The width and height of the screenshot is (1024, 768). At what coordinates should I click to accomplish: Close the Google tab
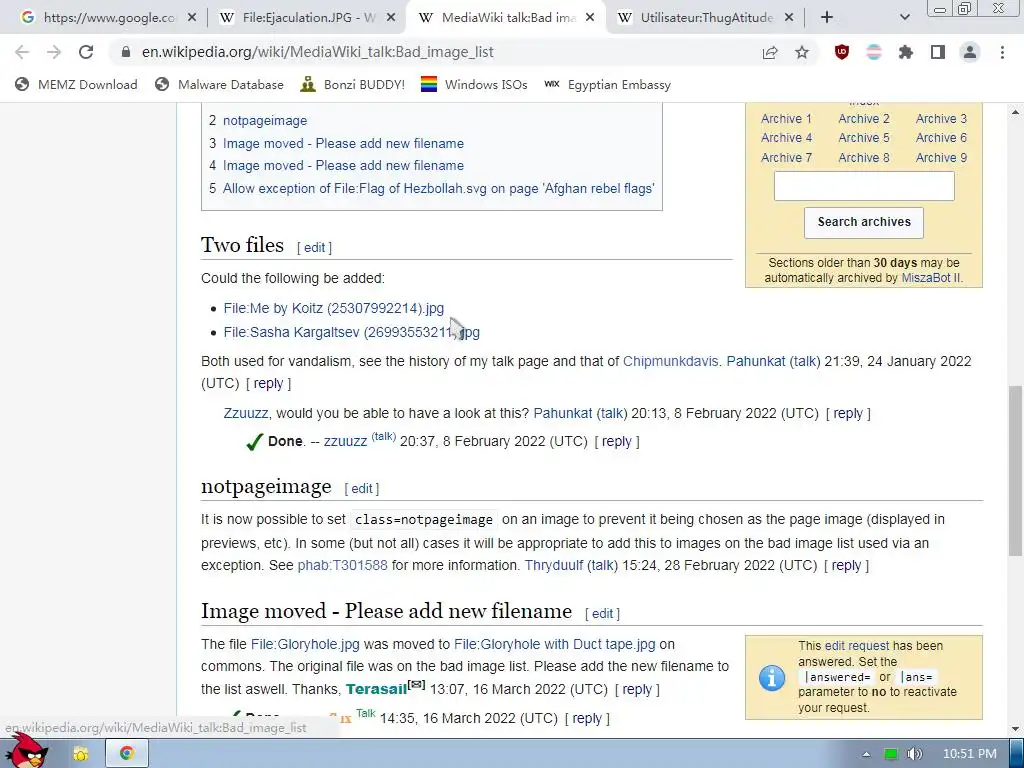(191, 18)
